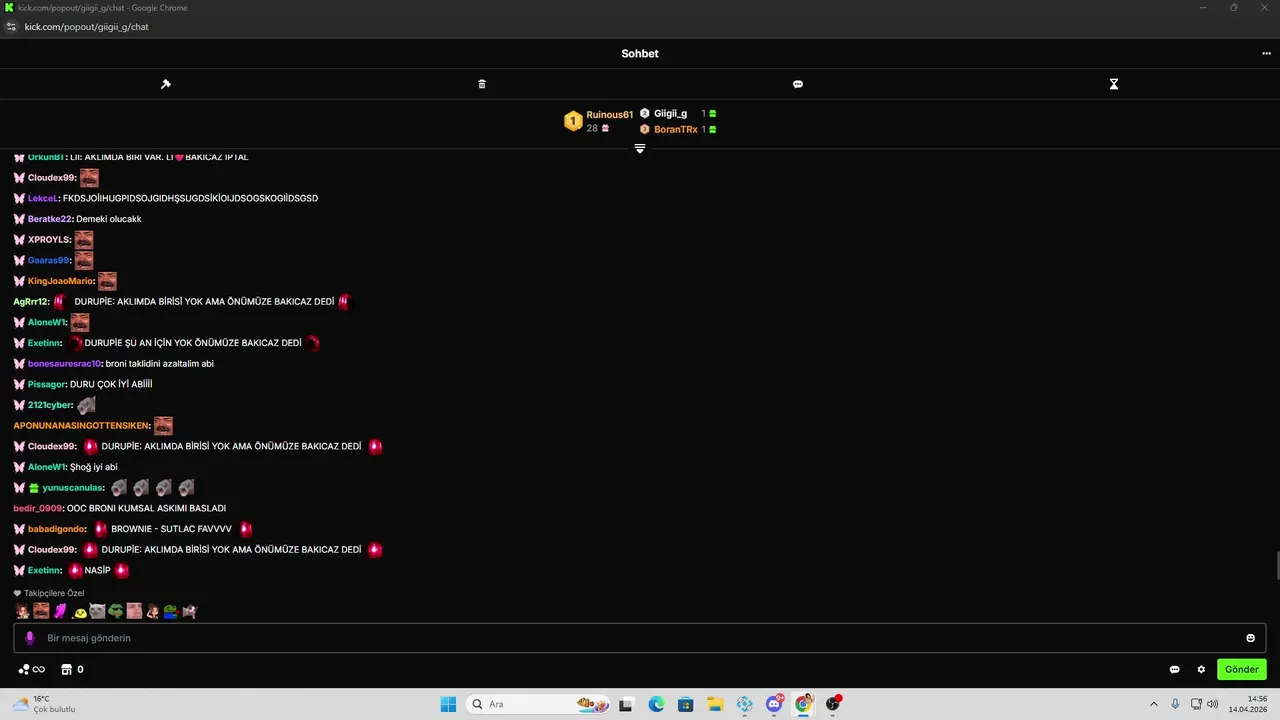The height and width of the screenshot is (720, 1280).
Task: Open Ruinous61 profile from leaderboard
Action: [610, 115]
